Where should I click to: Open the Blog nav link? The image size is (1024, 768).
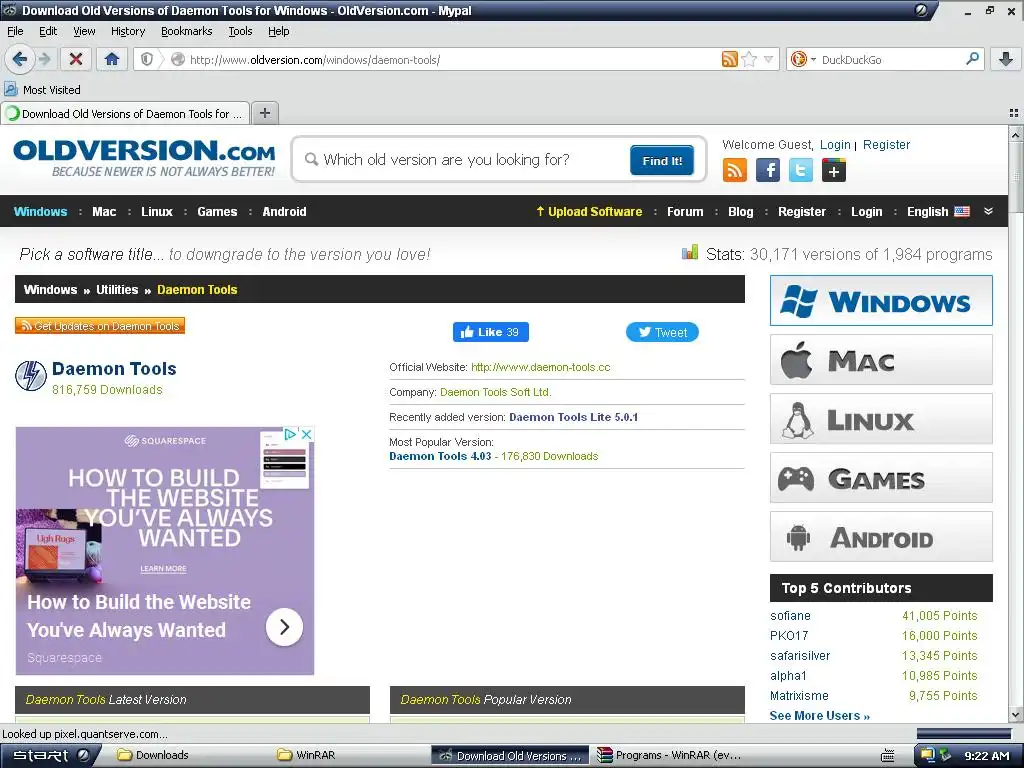tap(741, 212)
